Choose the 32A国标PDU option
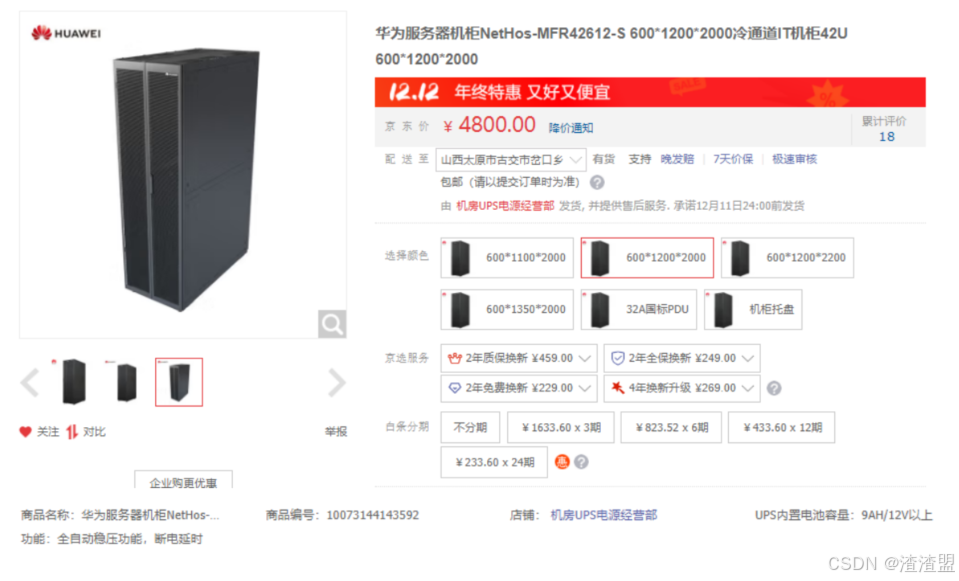 click(639, 309)
